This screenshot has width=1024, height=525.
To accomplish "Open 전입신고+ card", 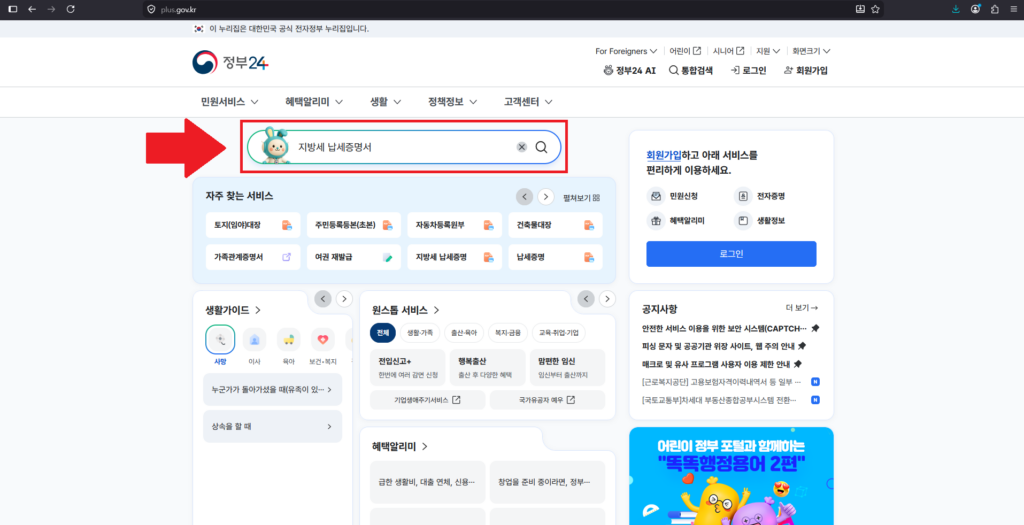I will [x=408, y=368].
